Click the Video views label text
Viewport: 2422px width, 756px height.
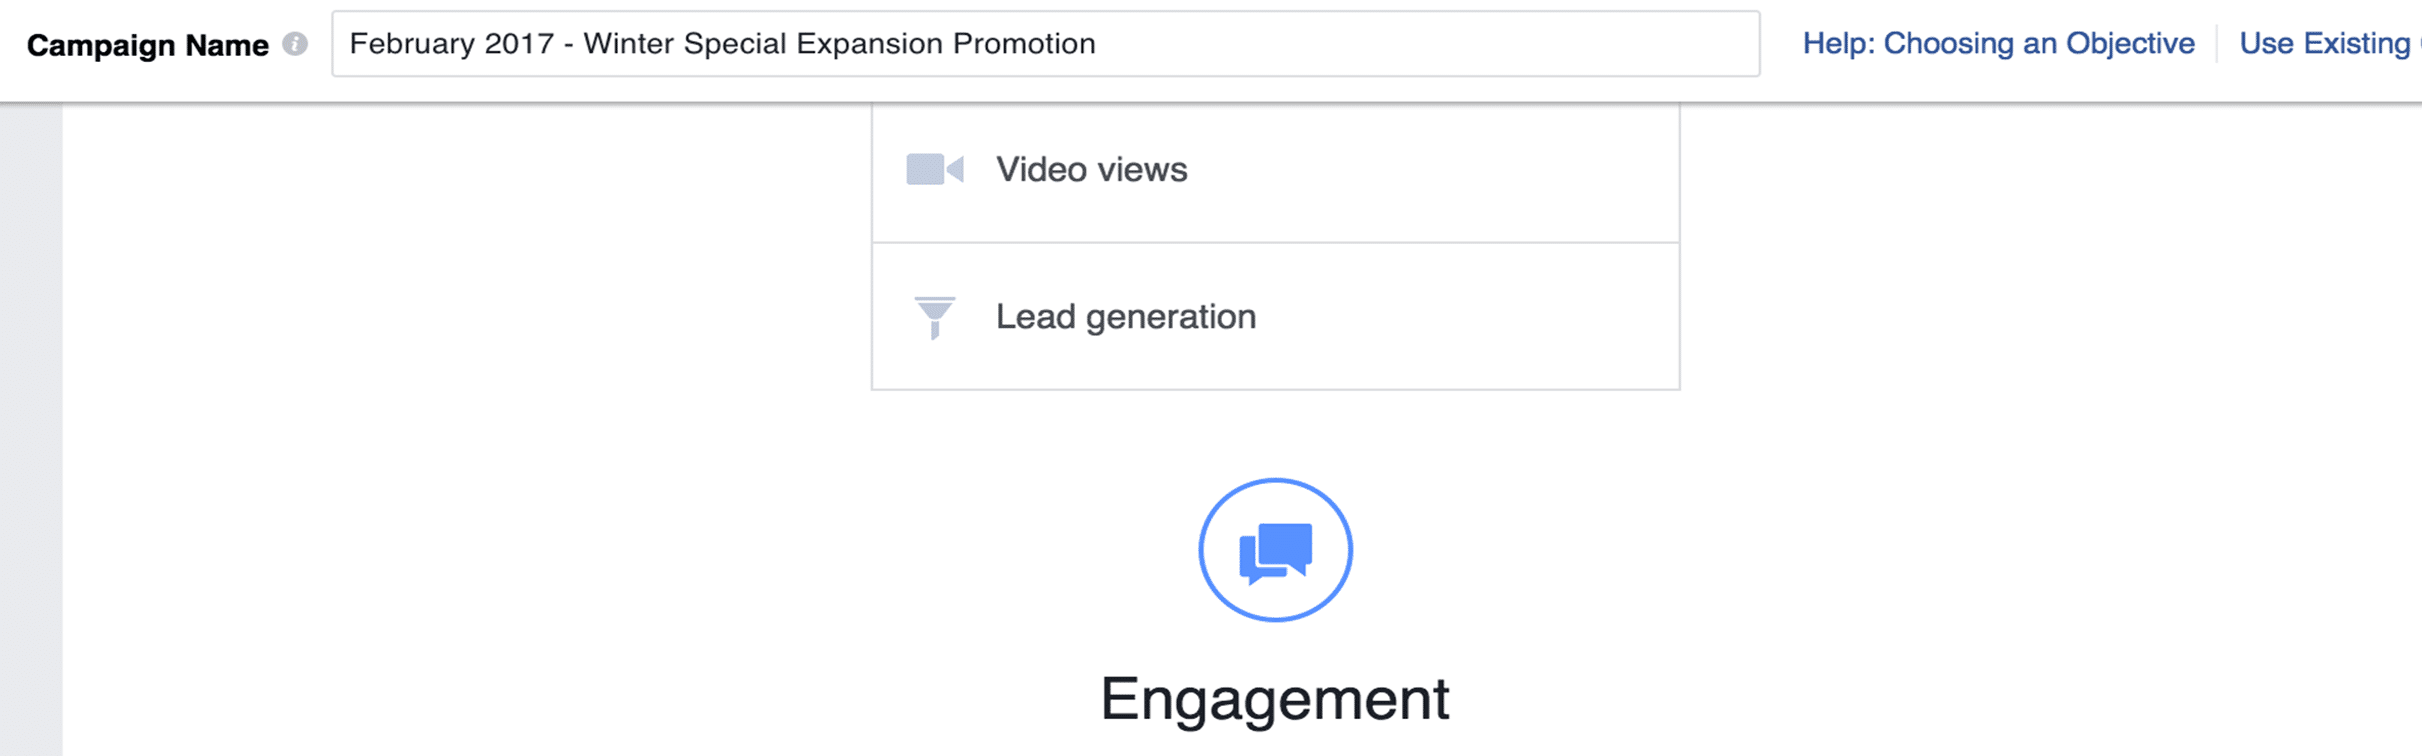[x=1091, y=170]
